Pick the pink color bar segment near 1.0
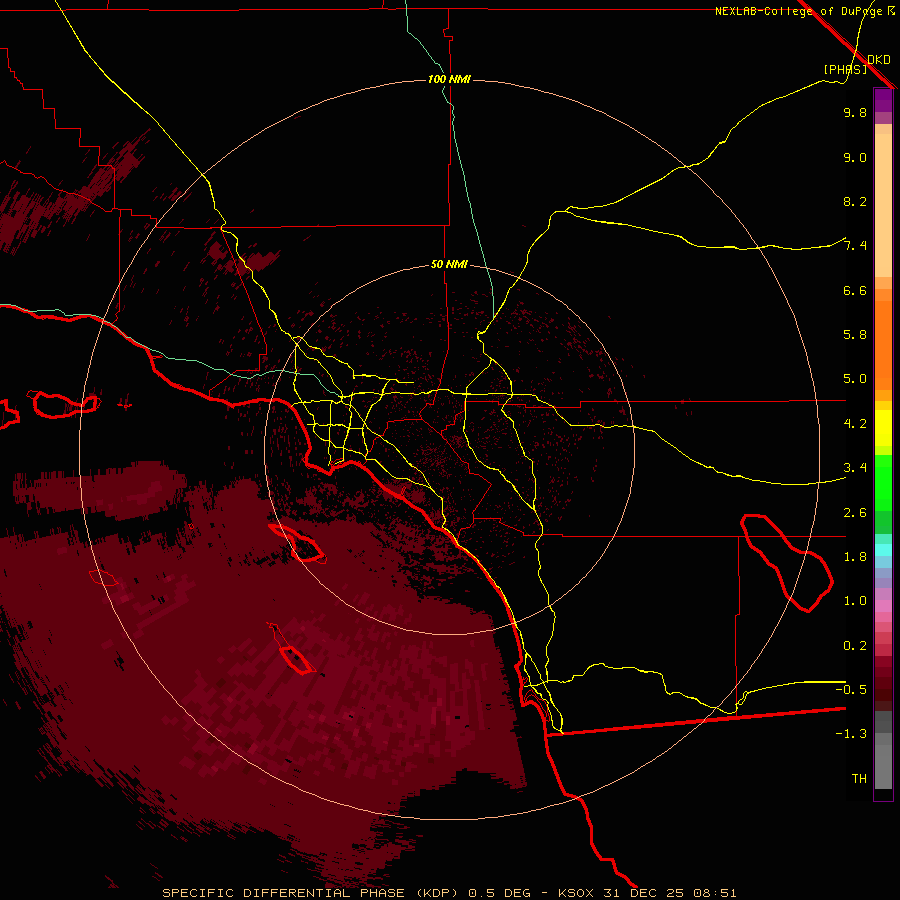This screenshot has width=900, height=900. (883, 606)
